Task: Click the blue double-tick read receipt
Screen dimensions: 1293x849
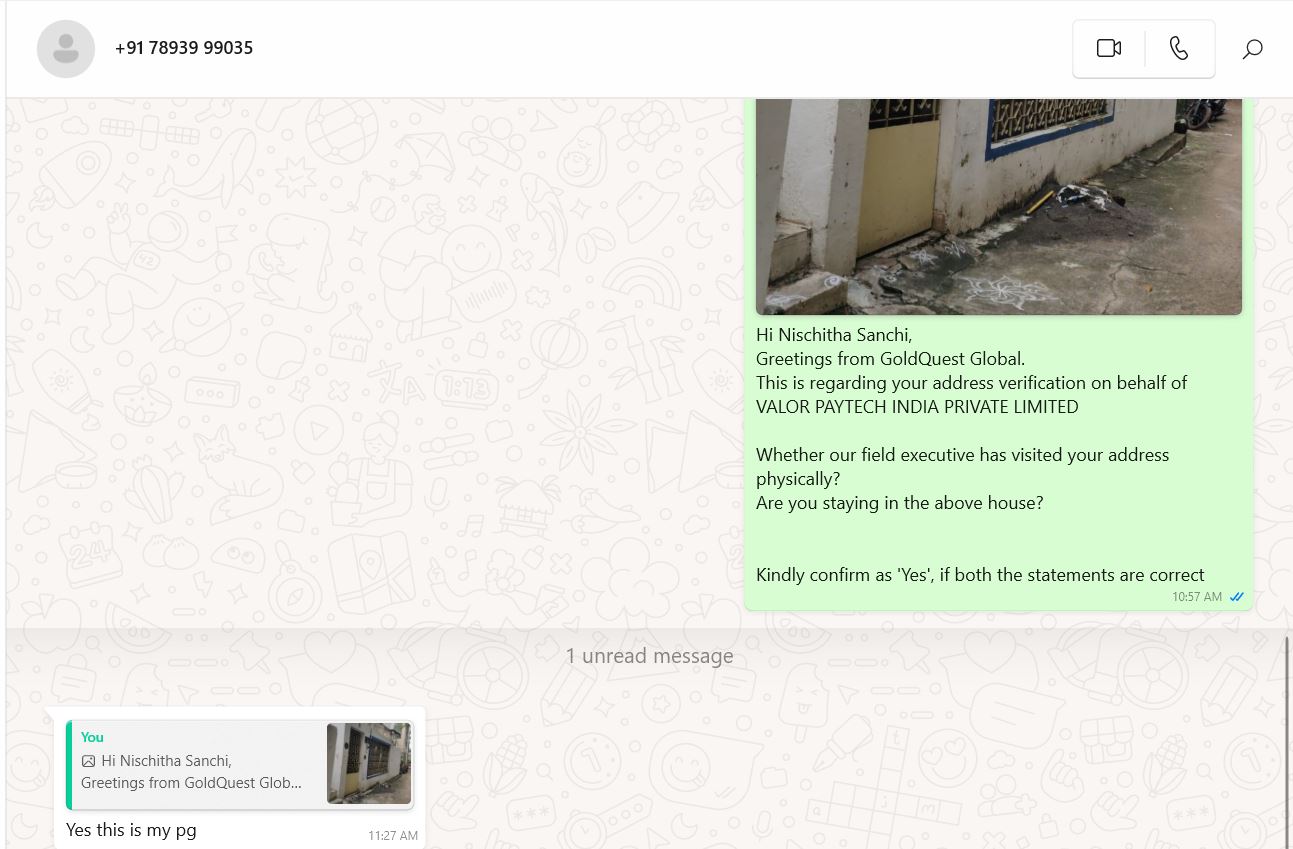Action: pyautogui.click(x=1237, y=597)
